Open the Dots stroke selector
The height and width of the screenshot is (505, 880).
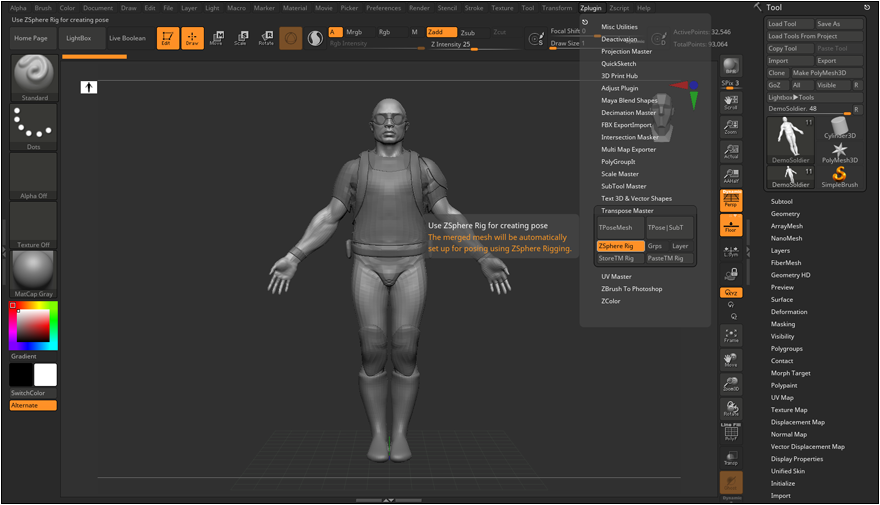[x=34, y=127]
